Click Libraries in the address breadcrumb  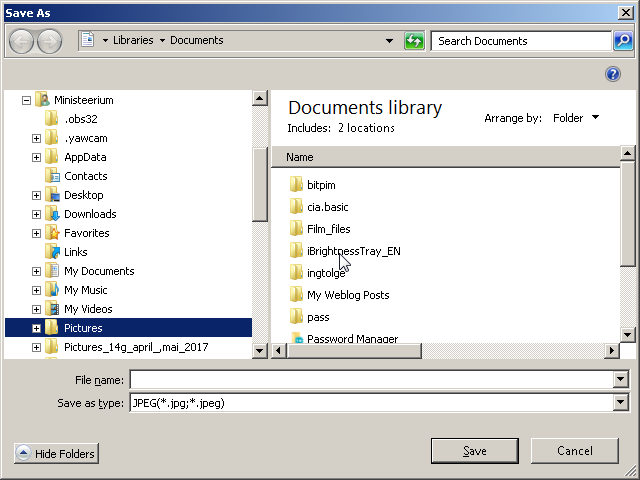[x=133, y=40]
